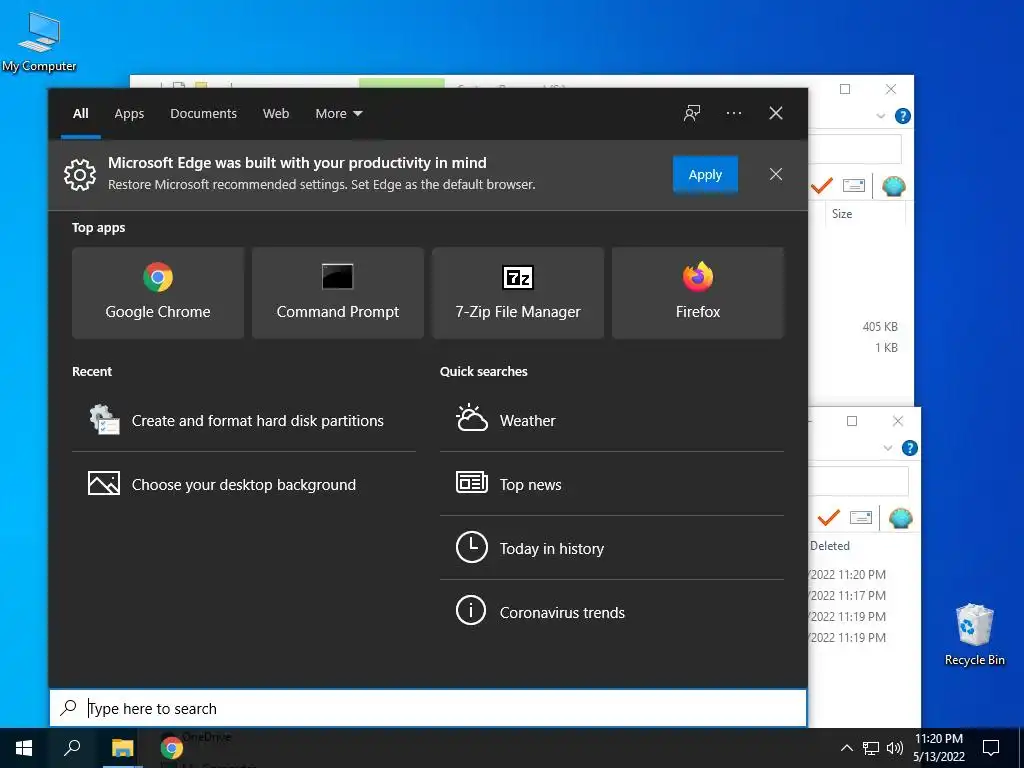Image resolution: width=1024 pixels, height=768 pixels.
Task: Click red checkmark in upper Explorer toolbar
Action: [x=822, y=186]
